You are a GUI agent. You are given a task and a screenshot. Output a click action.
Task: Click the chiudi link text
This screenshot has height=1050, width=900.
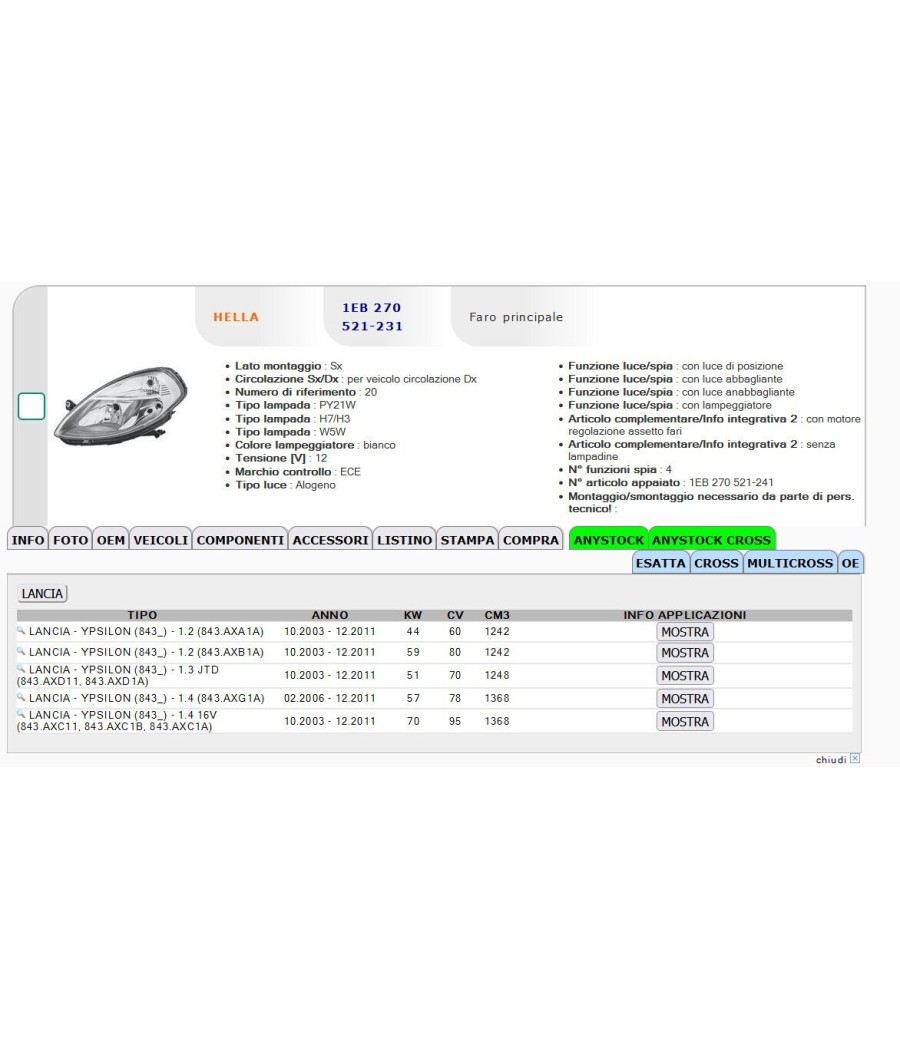tap(831, 759)
